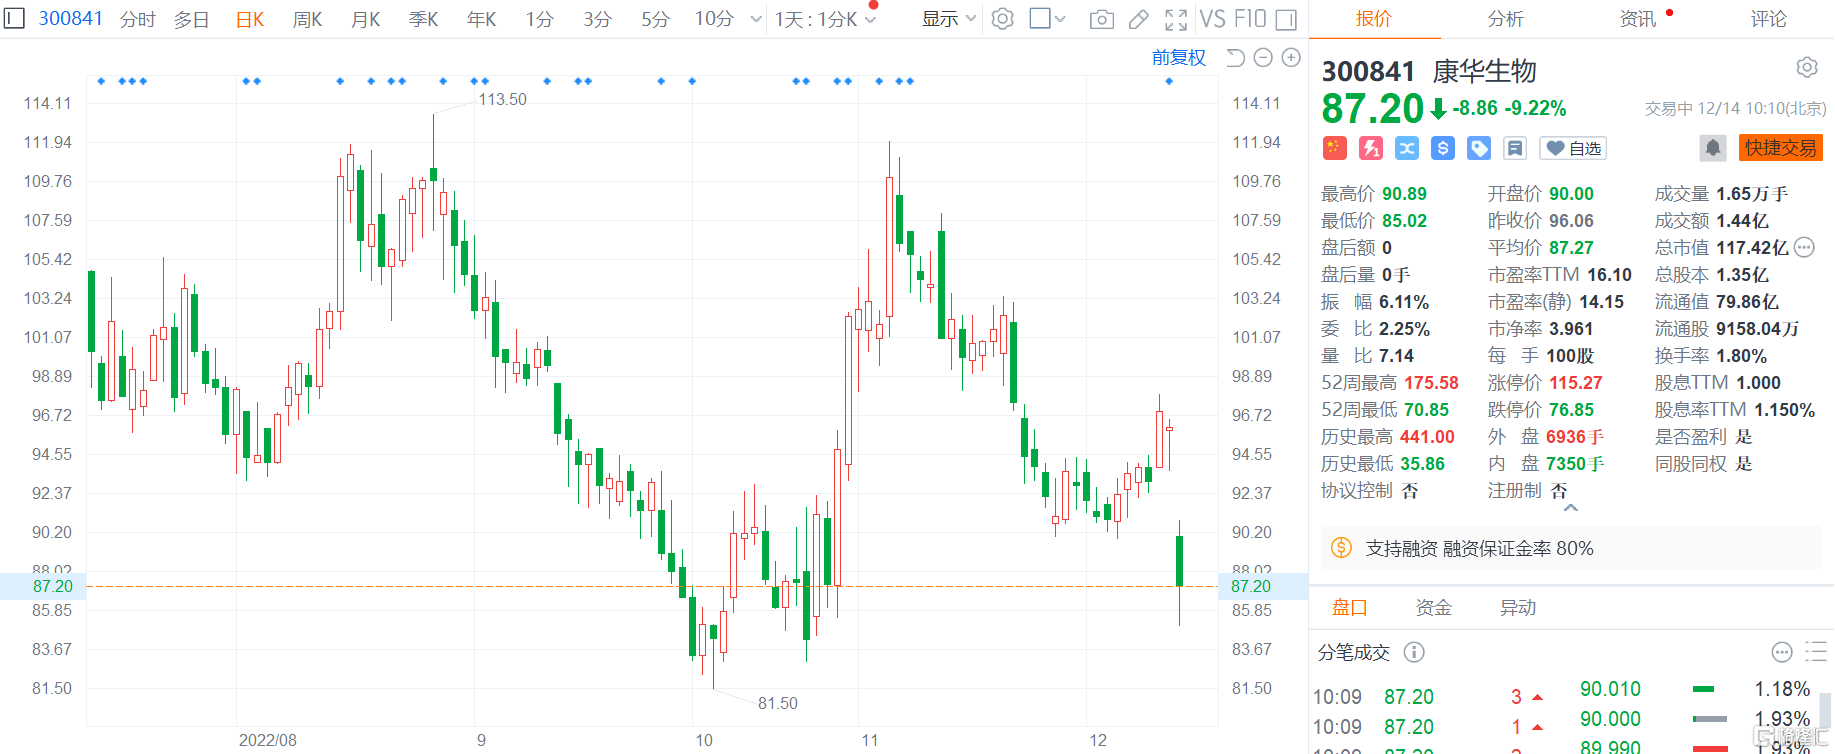Click the 历史最高 441.00 value

click(1427, 437)
